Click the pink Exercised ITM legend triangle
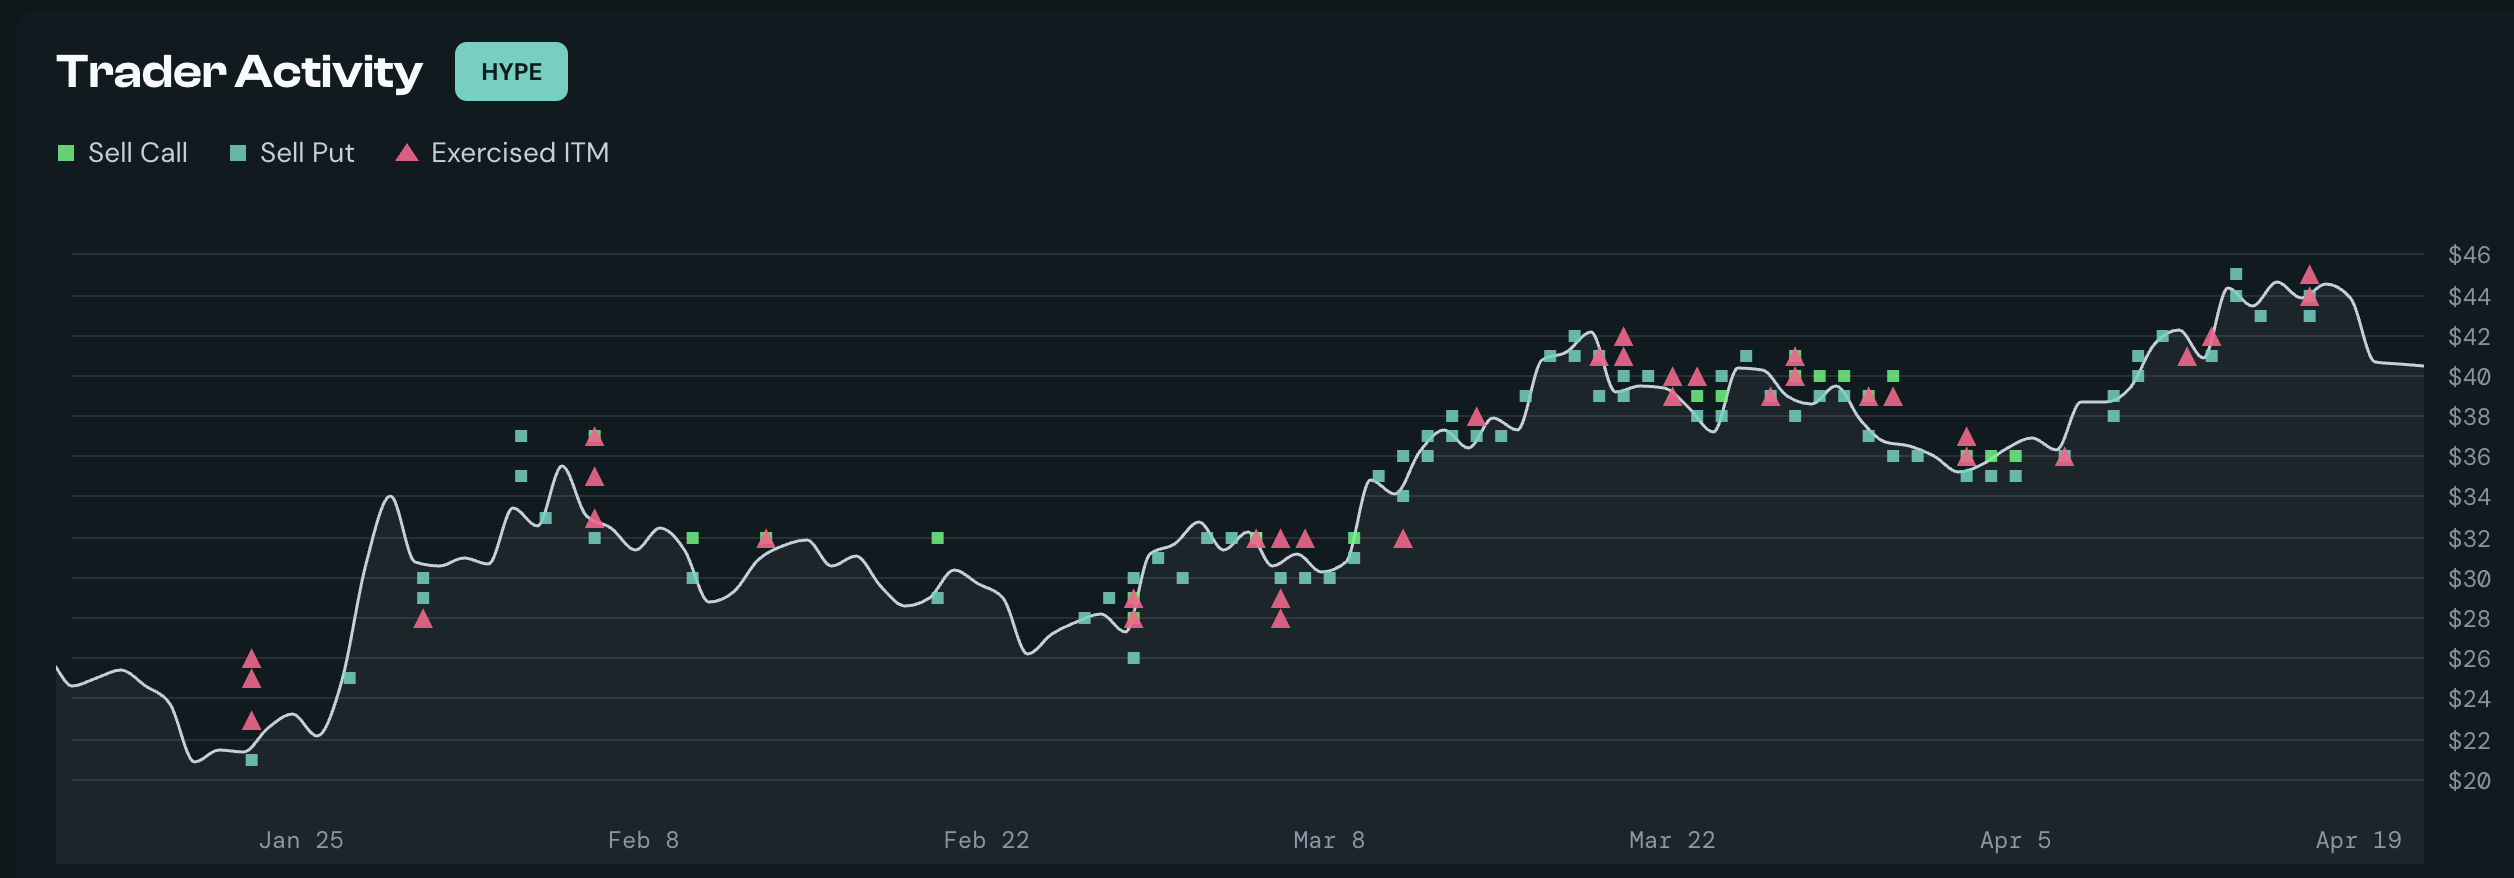This screenshot has height=878, width=2514. coord(406,153)
